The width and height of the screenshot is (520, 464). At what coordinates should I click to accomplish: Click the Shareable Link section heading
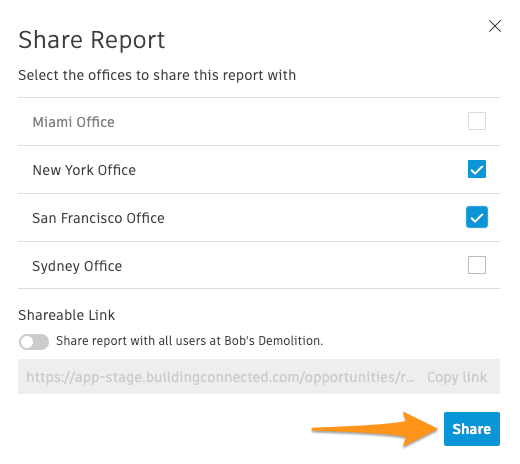67,315
